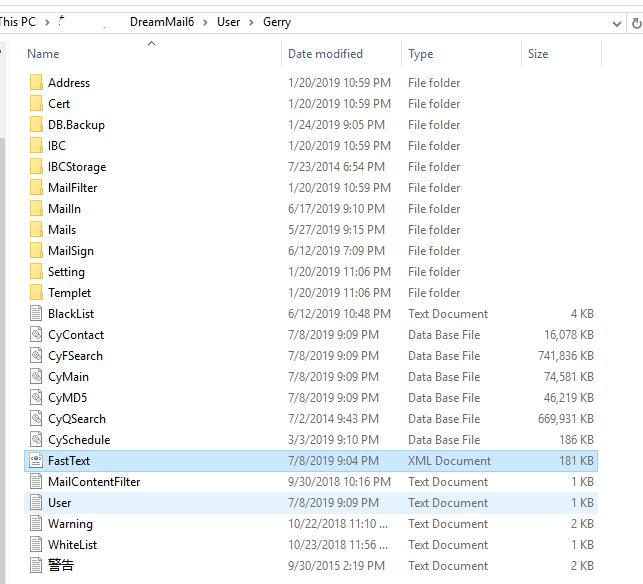The width and height of the screenshot is (643, 584).
Task: Select the DB.Backup folder icon
Action: click(36, 124)
